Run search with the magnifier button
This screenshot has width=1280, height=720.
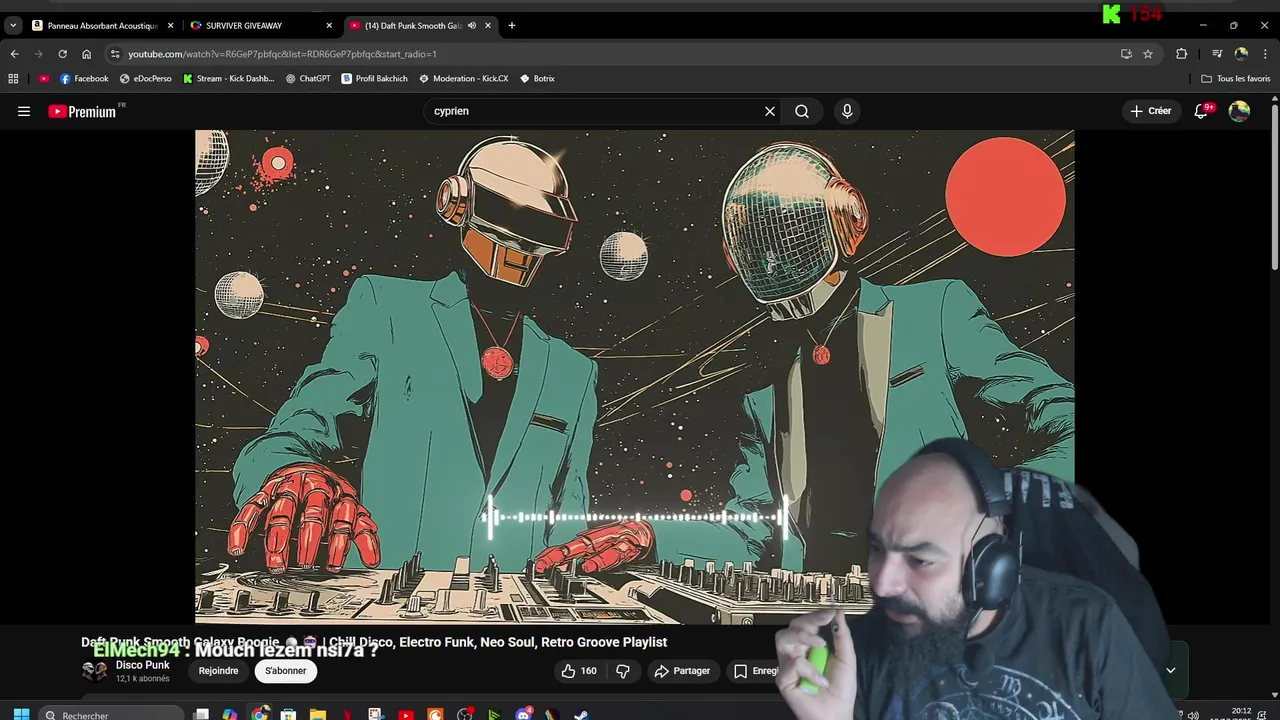point(802,111)
